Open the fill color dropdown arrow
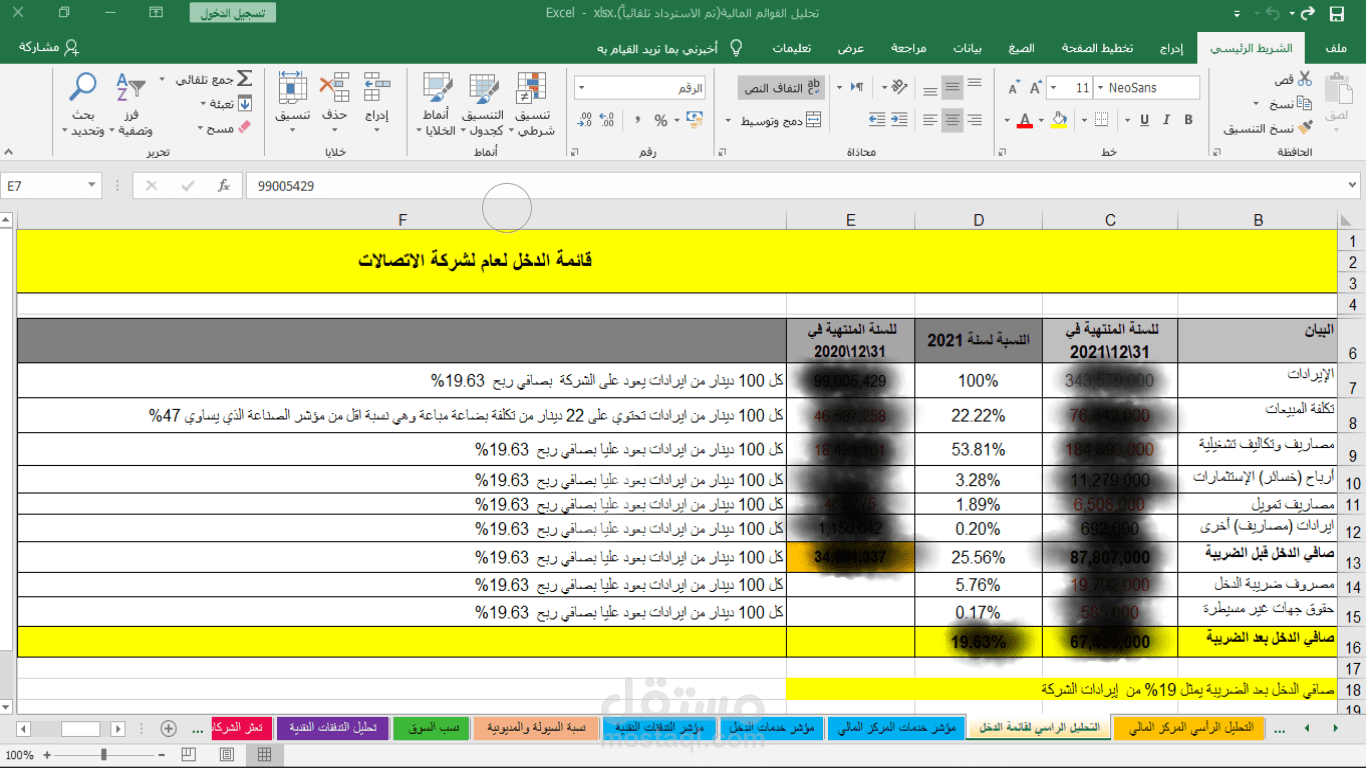The image size is (1366, 768). click(x=1042, y=121)
